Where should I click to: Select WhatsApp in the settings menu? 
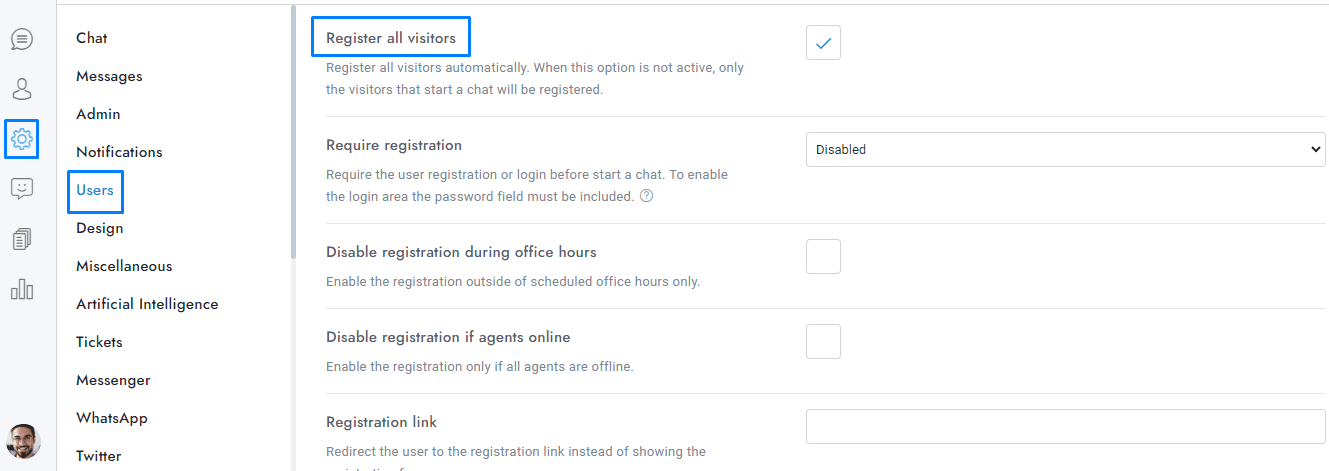tap(112, 418)
